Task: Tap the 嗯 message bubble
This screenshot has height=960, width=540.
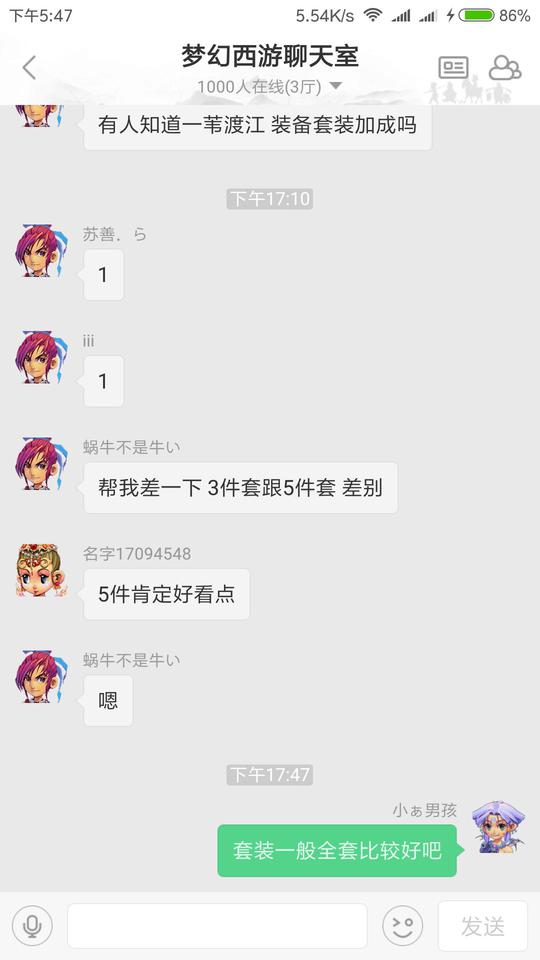Action: tap(108, 701)
